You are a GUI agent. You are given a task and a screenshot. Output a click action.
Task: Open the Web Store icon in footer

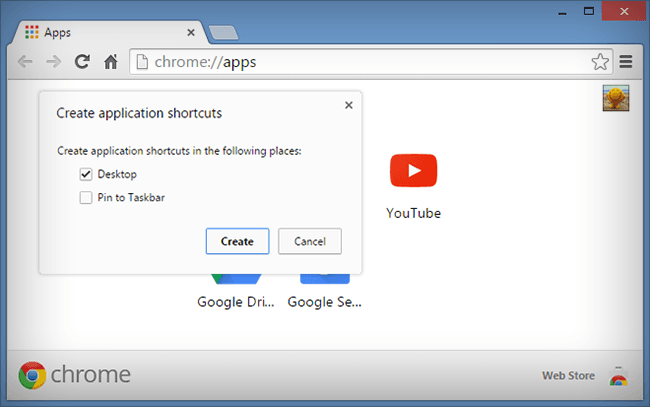coord(618,376)
